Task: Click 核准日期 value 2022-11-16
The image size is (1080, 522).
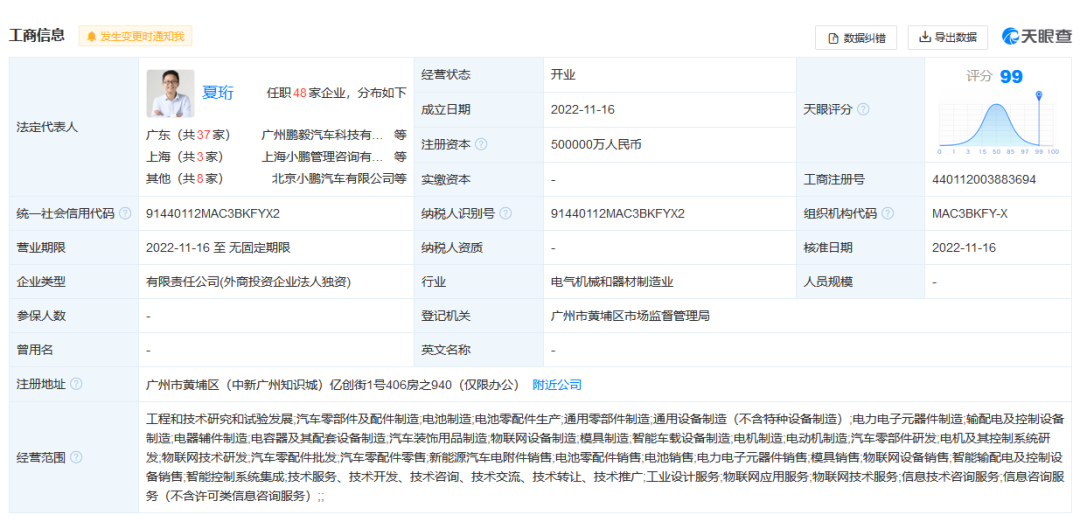Action: point(964,248)
